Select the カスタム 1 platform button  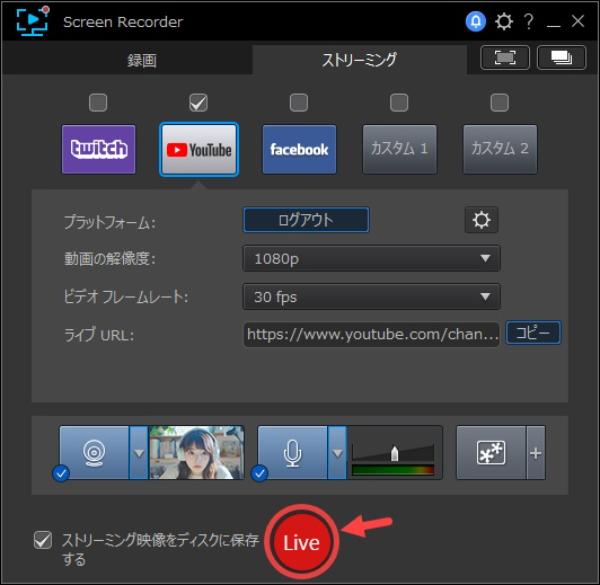click(399, 149)
